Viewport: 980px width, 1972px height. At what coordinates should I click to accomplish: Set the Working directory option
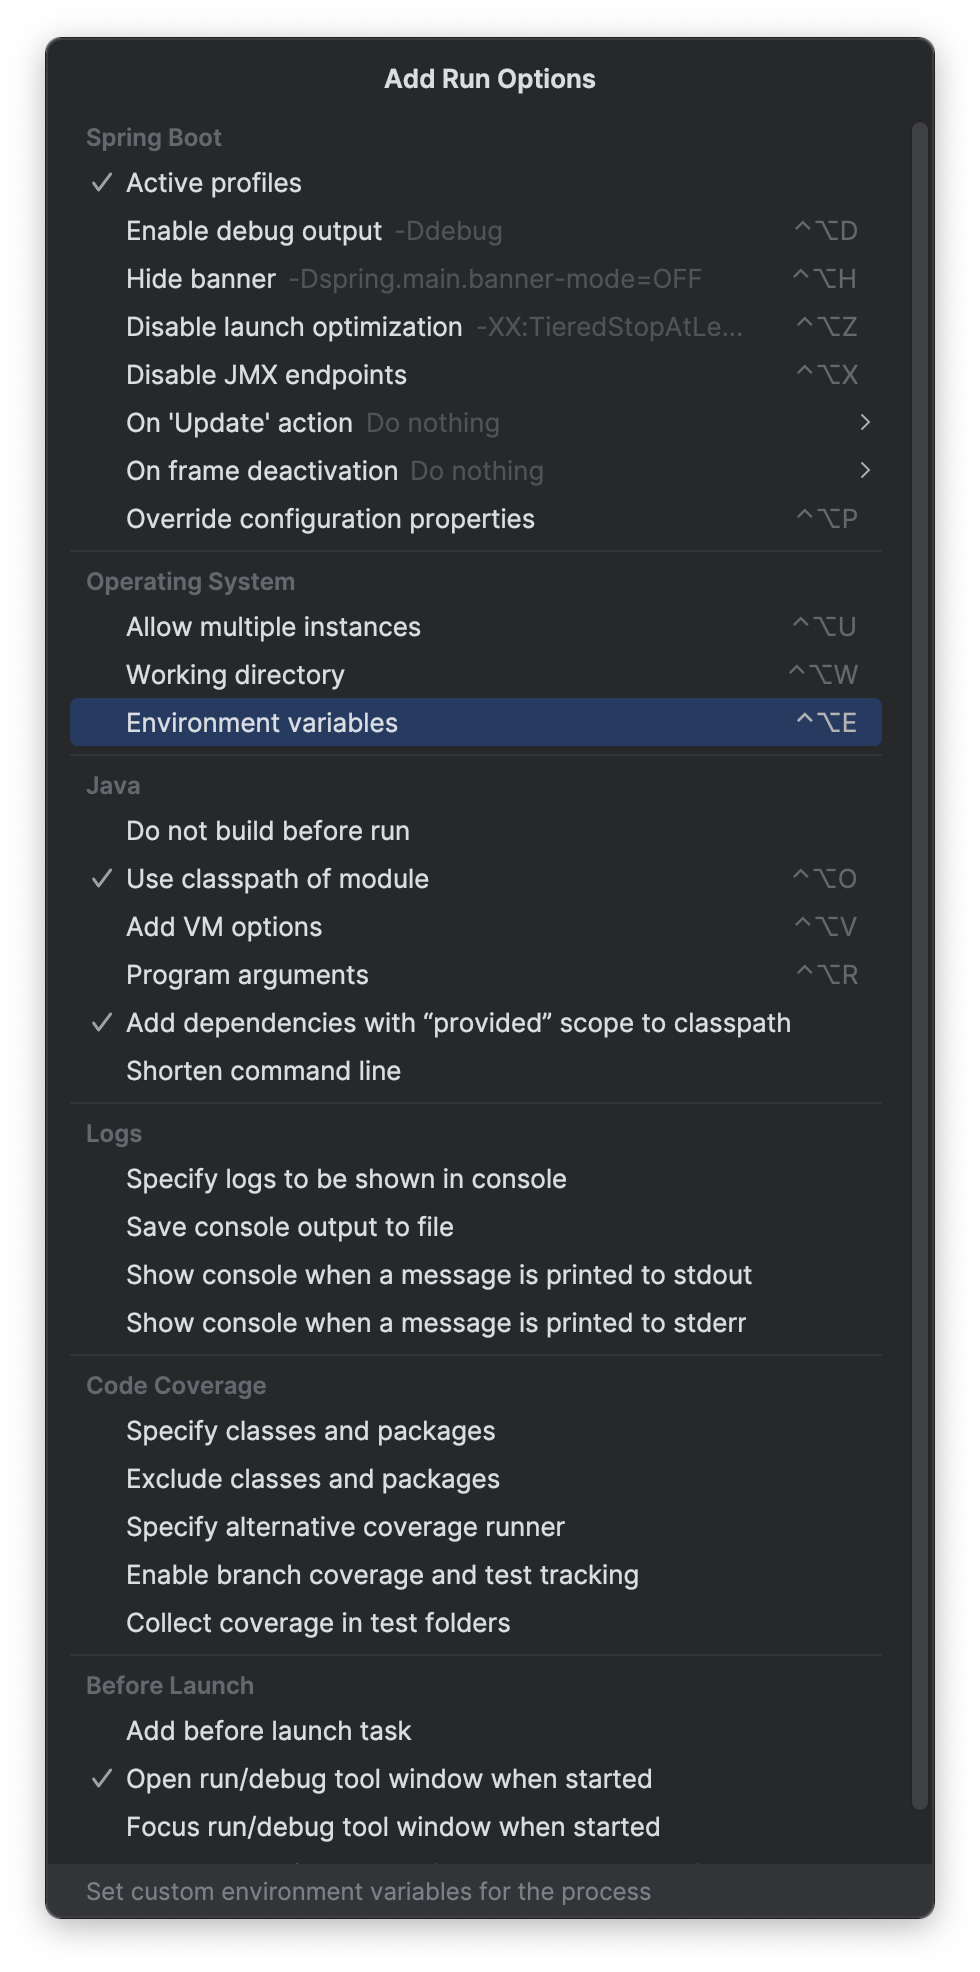[x=233, y=674]
